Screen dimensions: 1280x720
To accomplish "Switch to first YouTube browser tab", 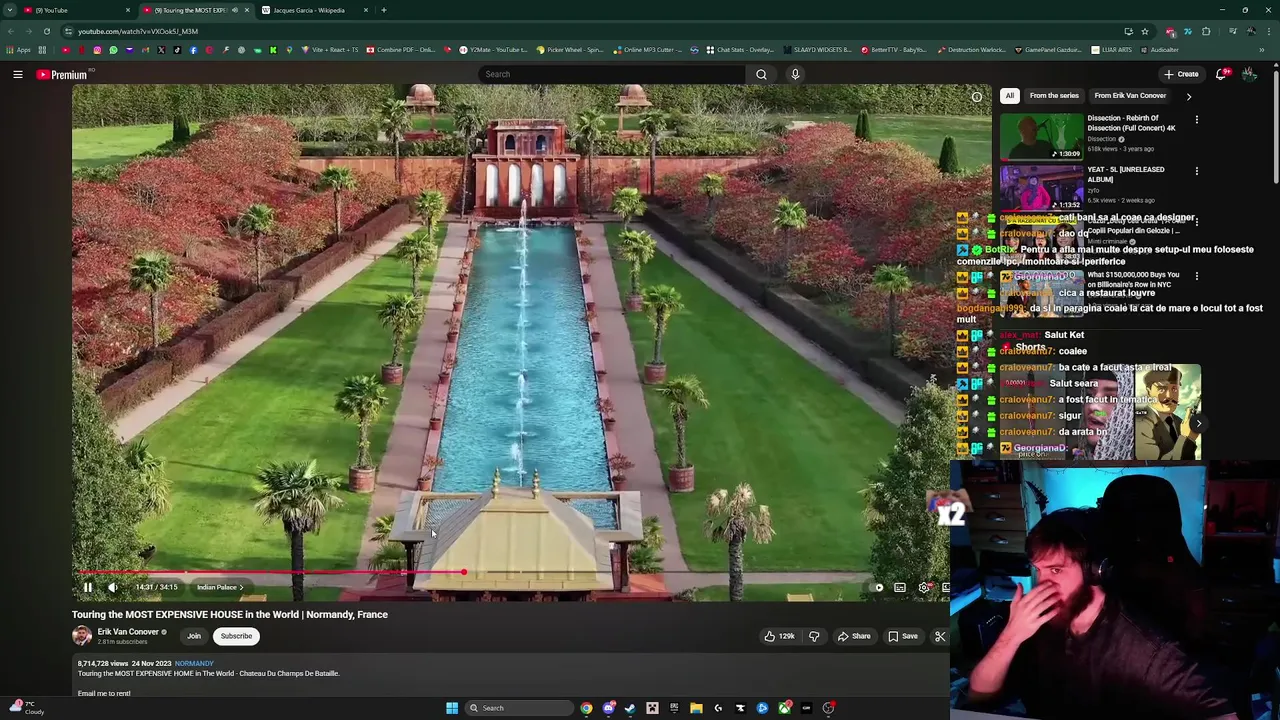I will tap(75, 10).
